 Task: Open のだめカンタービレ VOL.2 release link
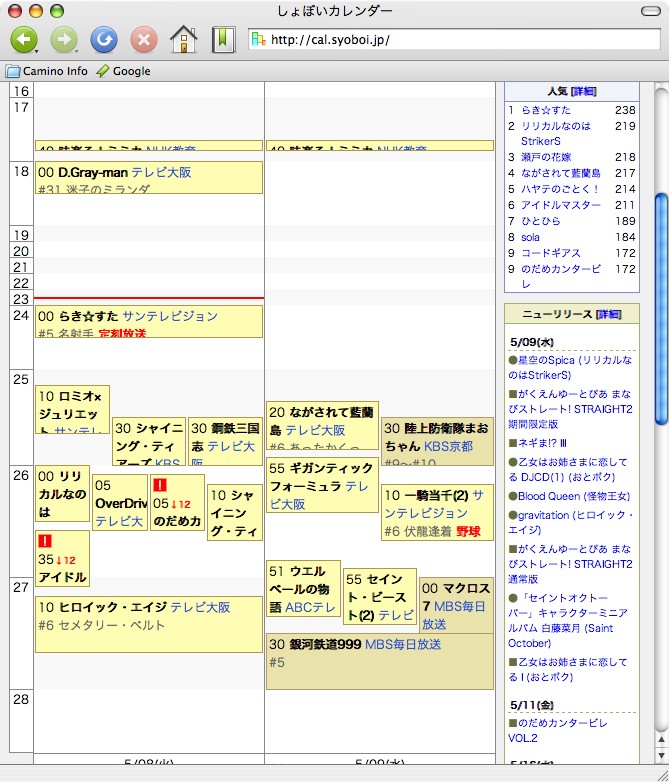tap(558, 730)
